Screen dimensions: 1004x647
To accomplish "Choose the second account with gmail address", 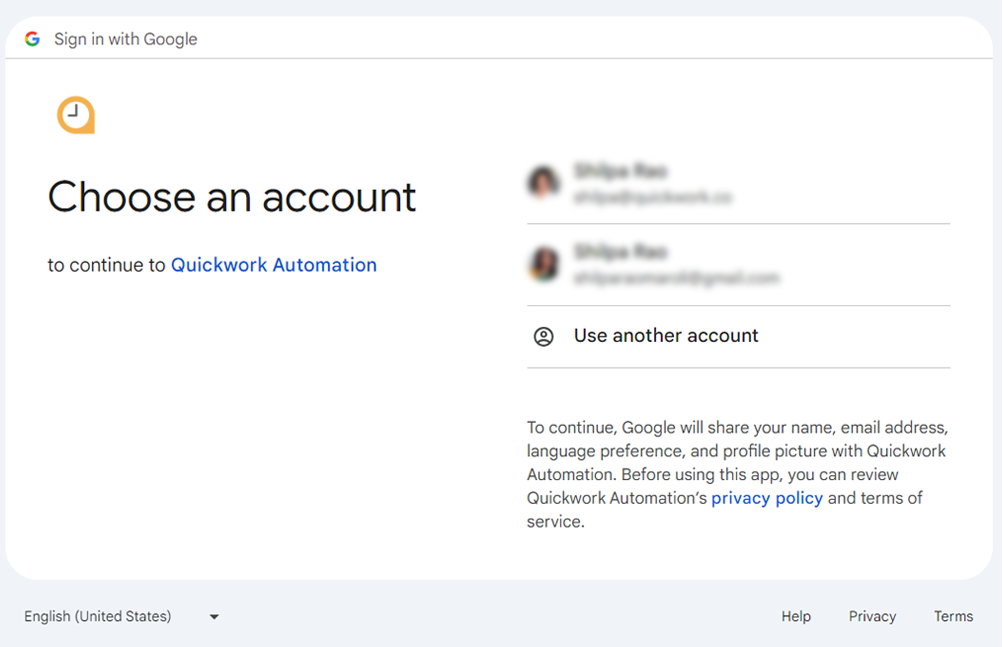I will coord(738,265).
